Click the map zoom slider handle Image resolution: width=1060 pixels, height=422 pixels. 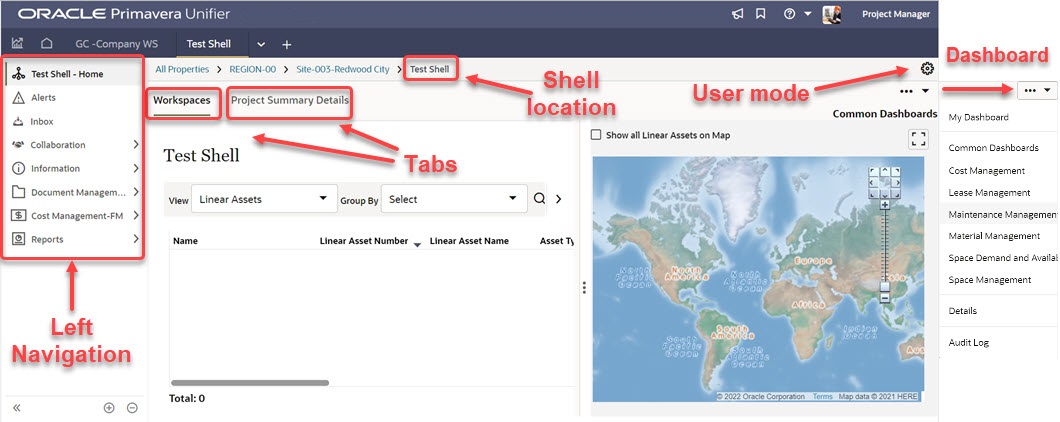885,286
